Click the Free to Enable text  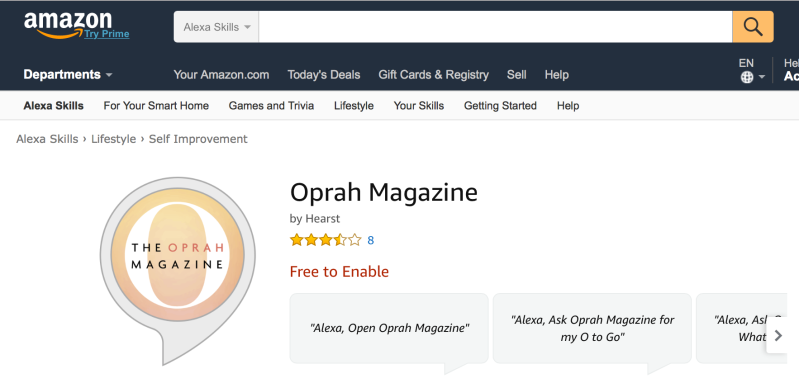339,271
